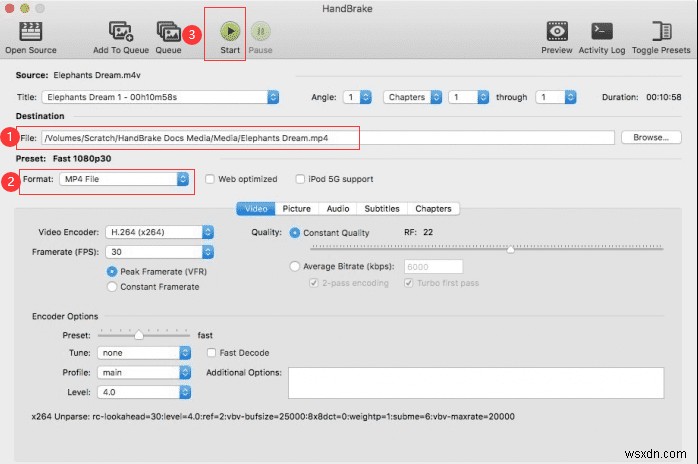Click the Browse... button

click(x=651, y=137)
